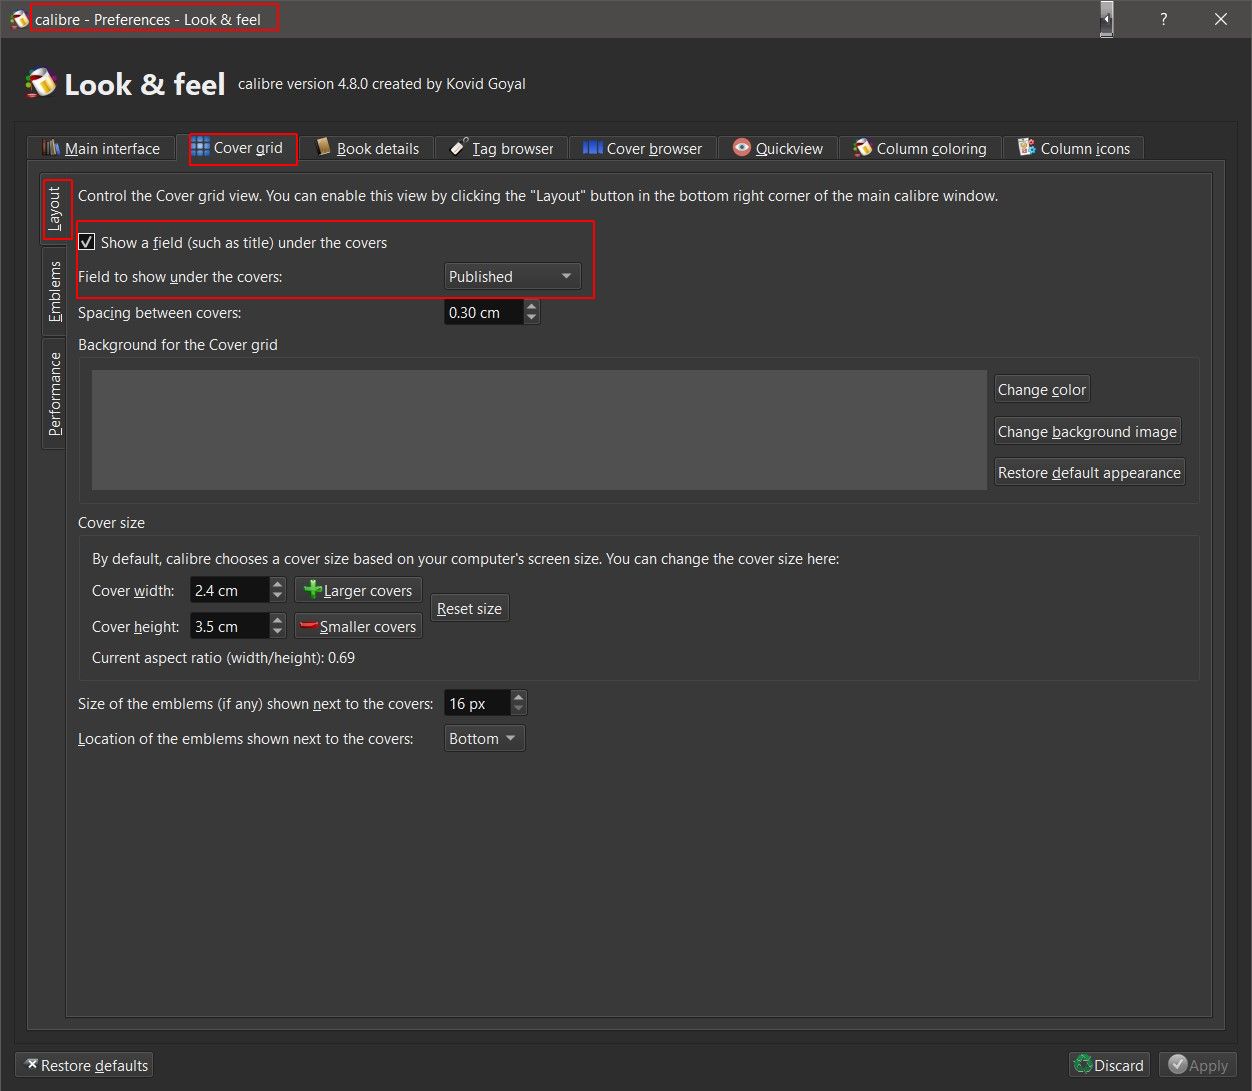Increase emblem size with up arrow
The width and height of the screenshot is (1252, 1091).
518,697
